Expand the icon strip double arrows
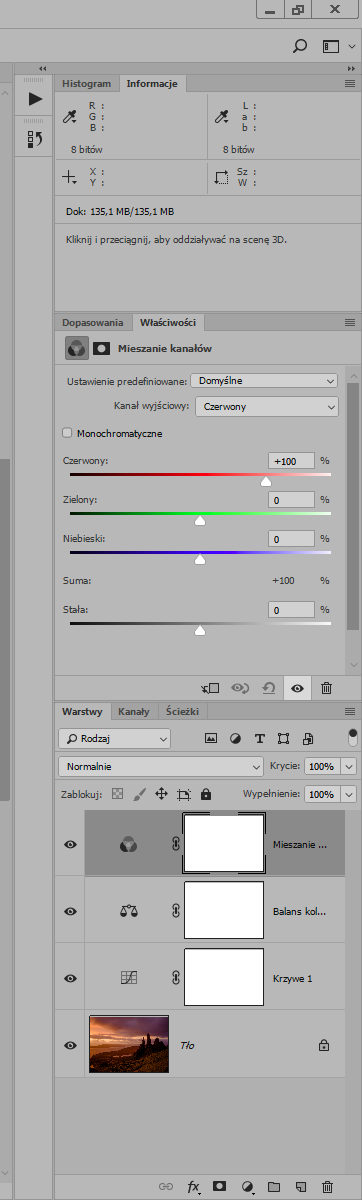The image size is (362, 1200). [x=43, y=68]
